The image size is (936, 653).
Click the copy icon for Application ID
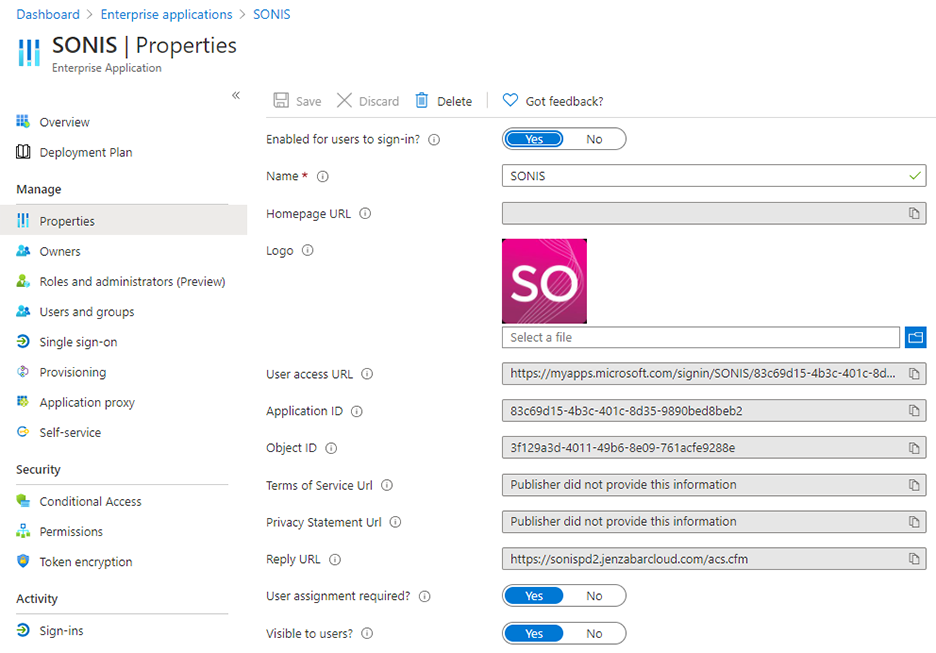click(914, 411)
